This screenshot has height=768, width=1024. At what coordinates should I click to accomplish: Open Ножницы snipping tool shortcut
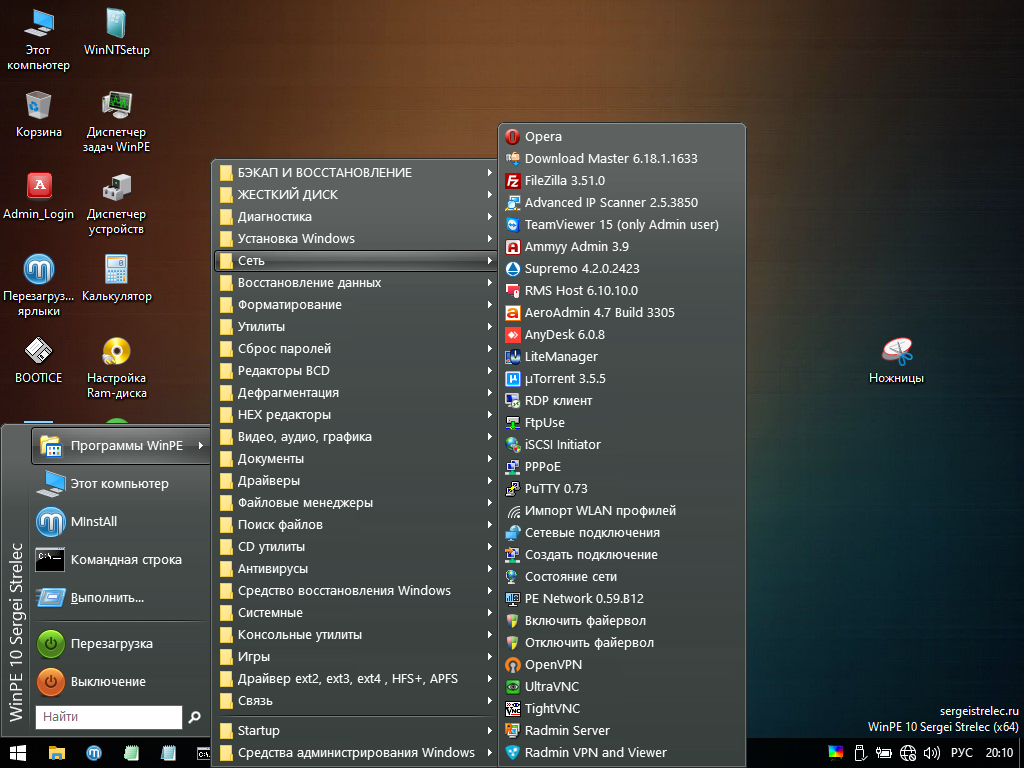(x=896, y=359)
